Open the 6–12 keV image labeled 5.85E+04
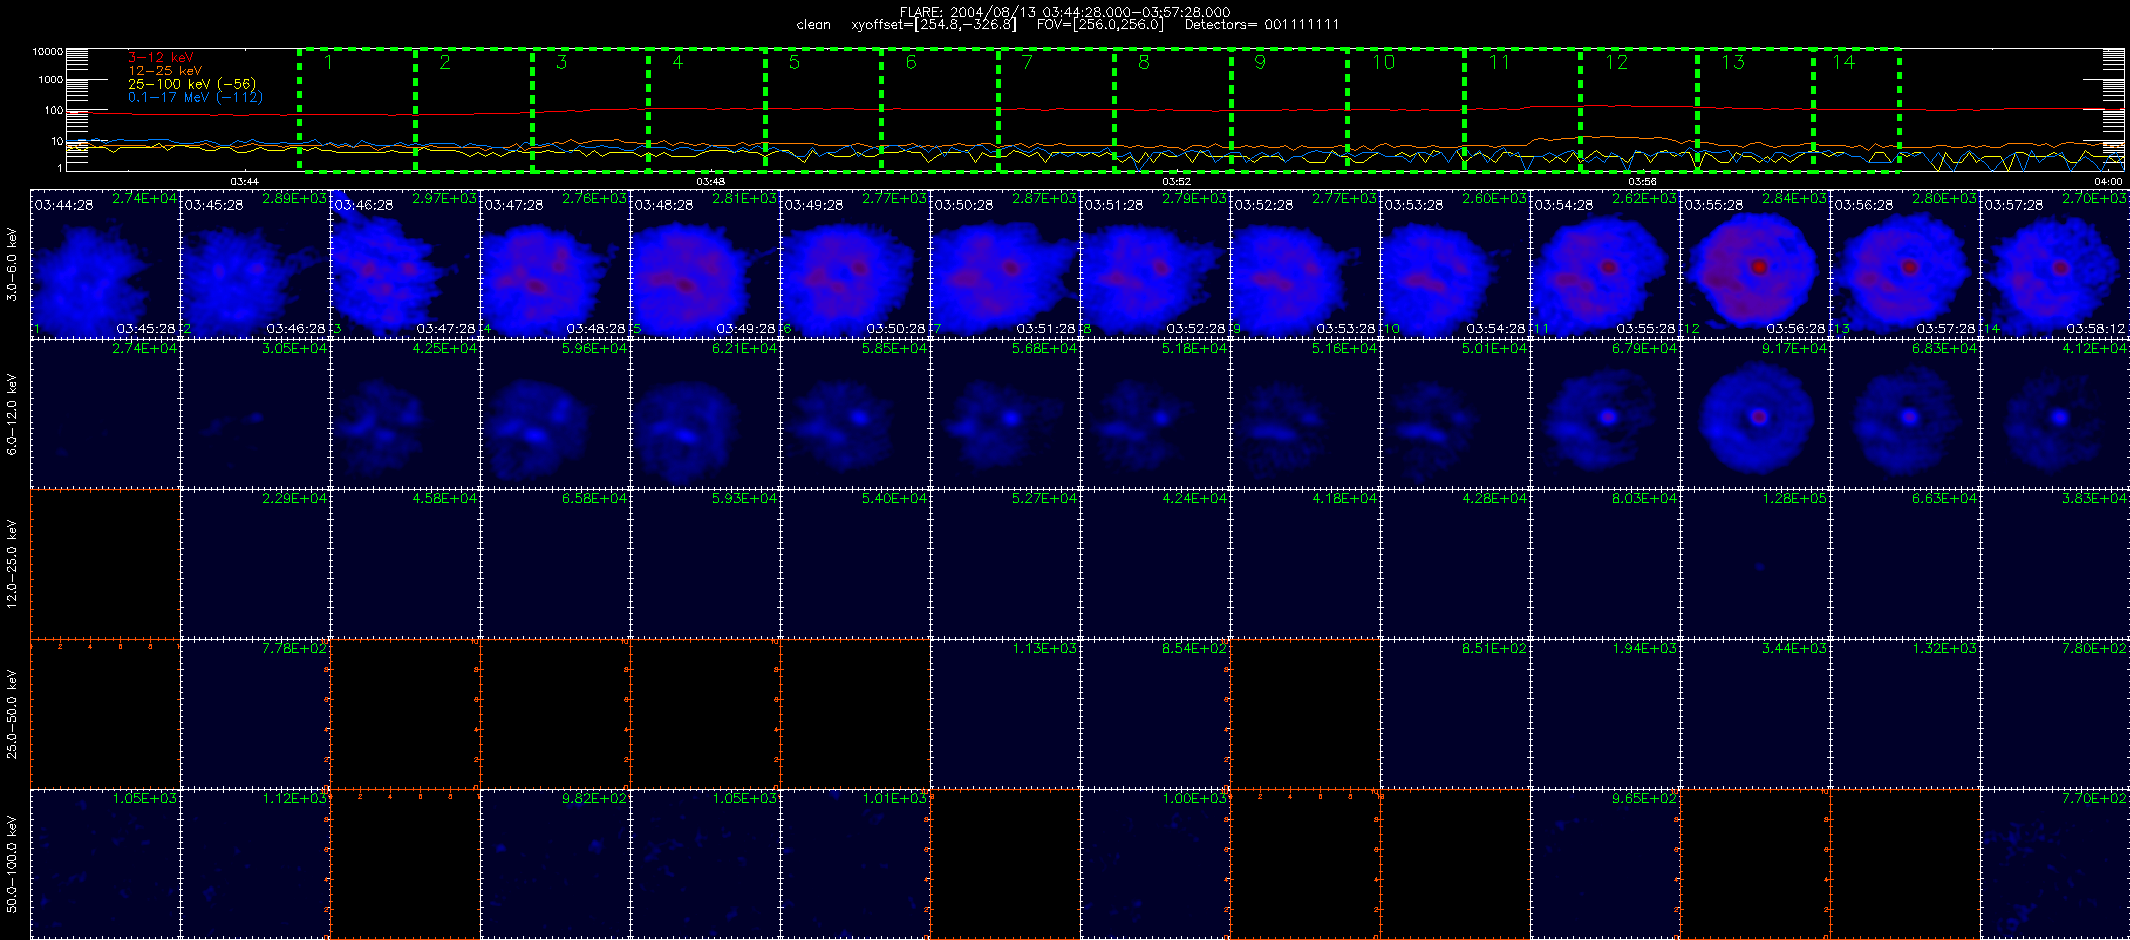This screenshot has width=2130, height=940. tap(855, 414)
